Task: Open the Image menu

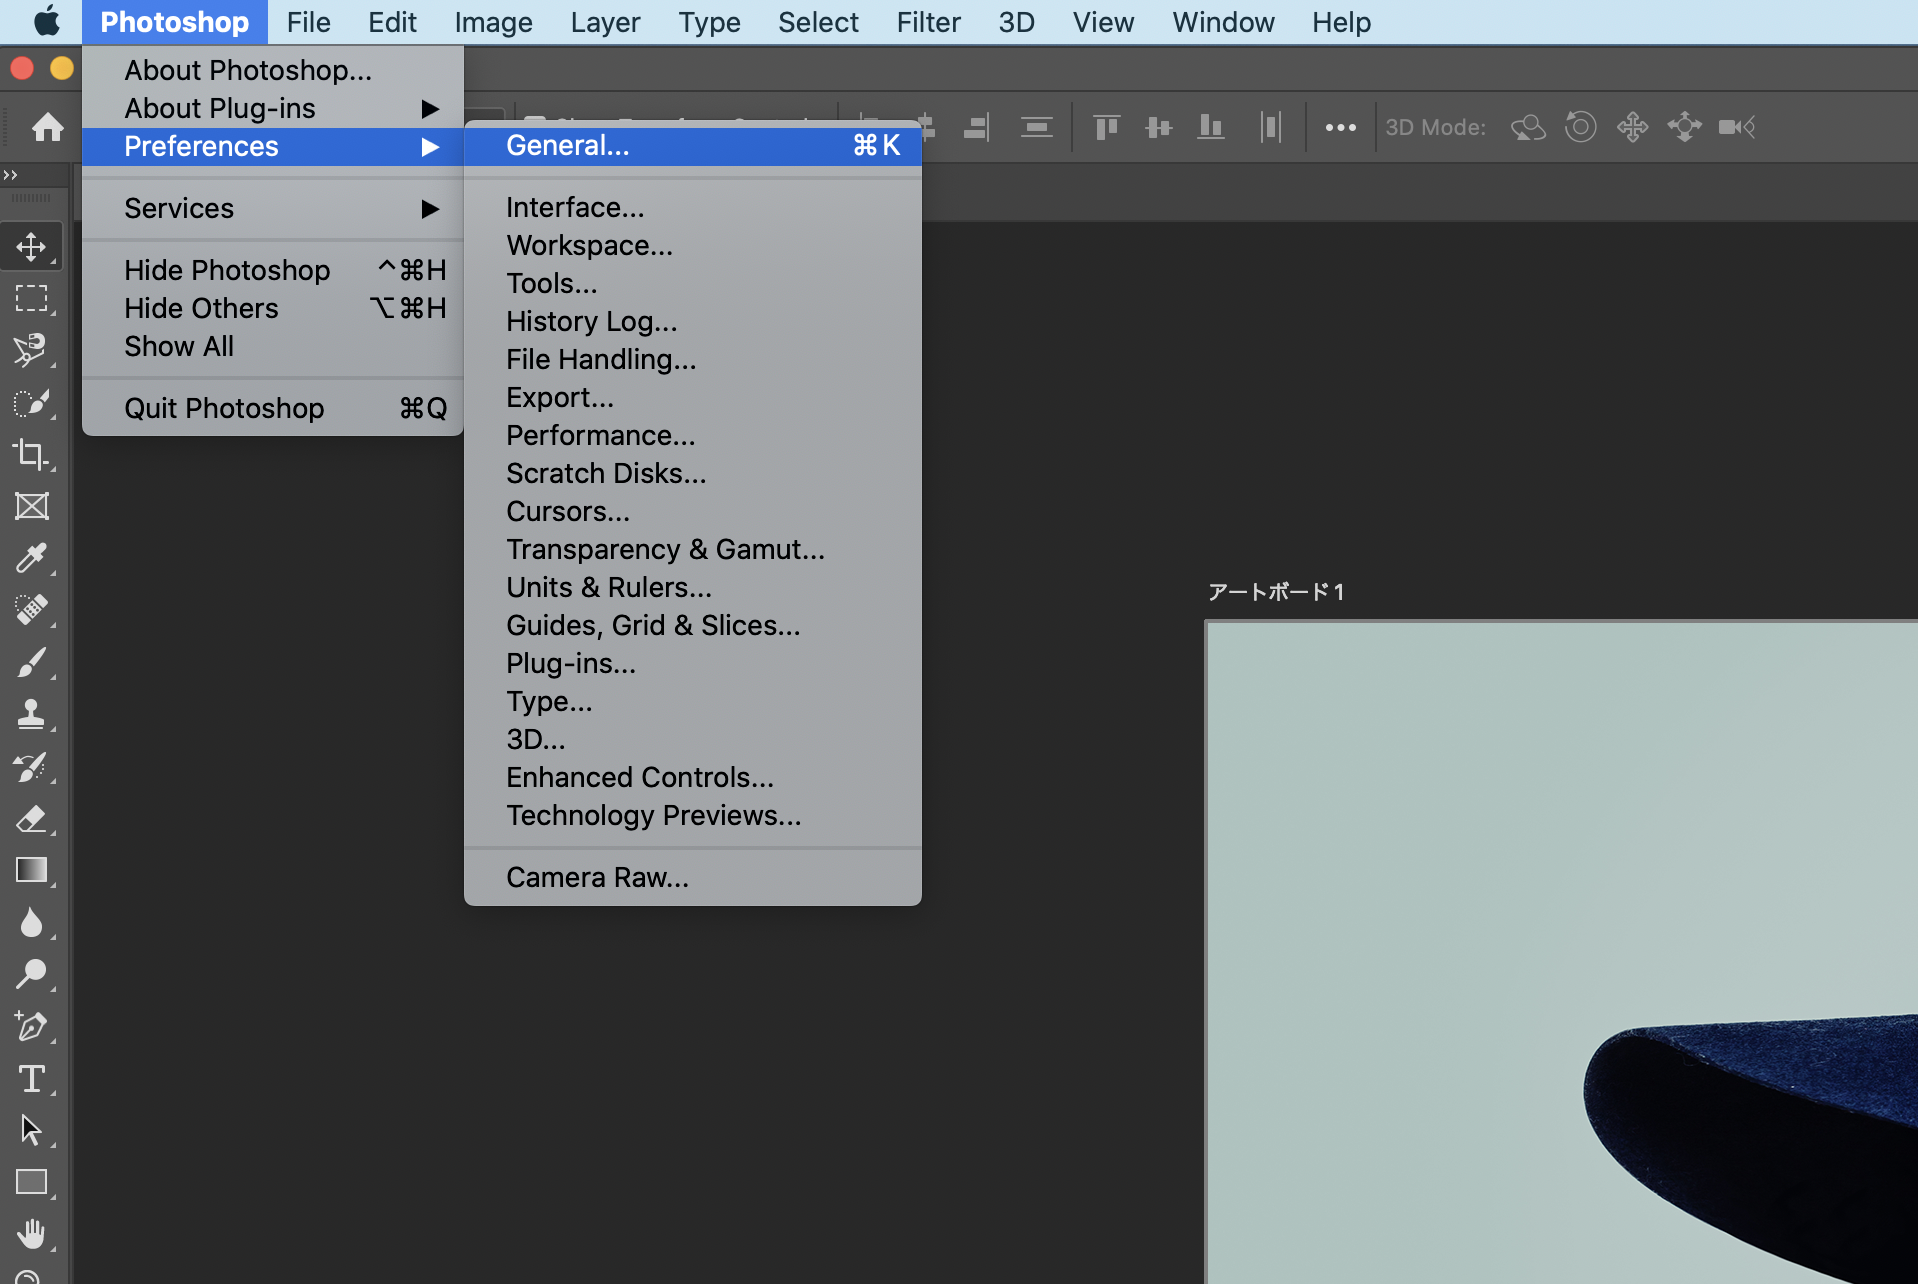Action: click(x=493, y=22)
